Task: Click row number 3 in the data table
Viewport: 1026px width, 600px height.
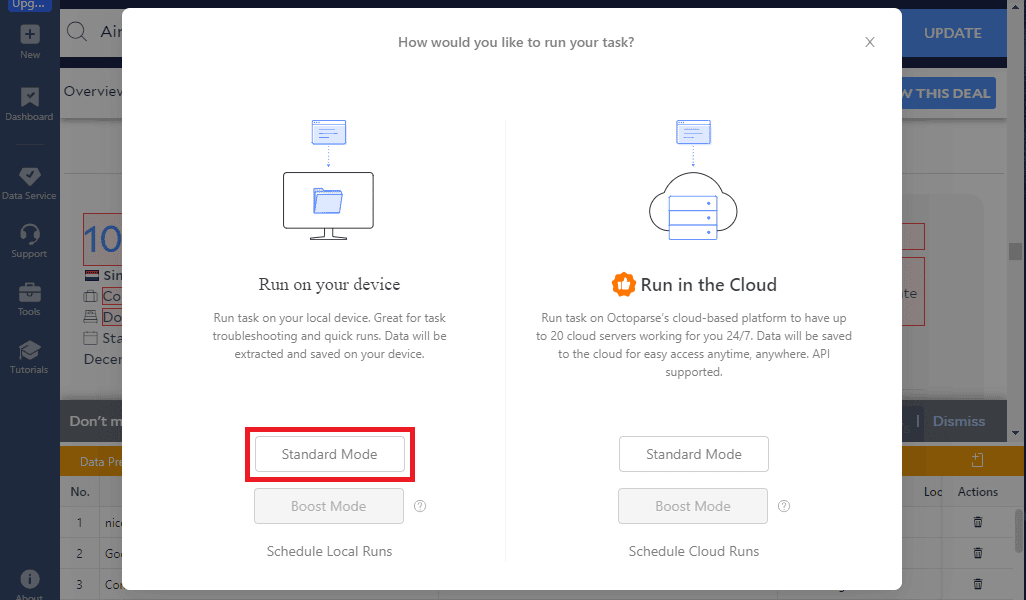Action: pos(80,584)
